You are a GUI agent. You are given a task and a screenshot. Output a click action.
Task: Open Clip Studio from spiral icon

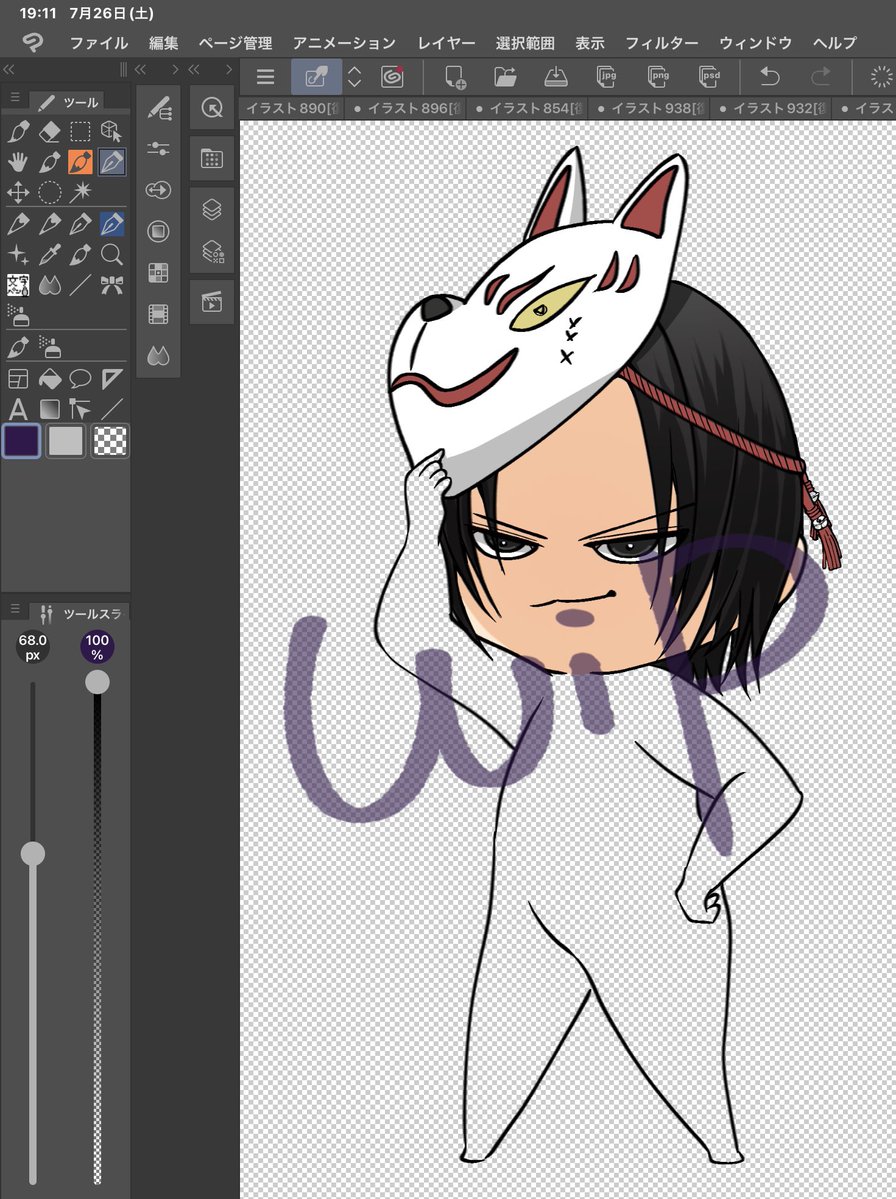click(x=392, y=76)
